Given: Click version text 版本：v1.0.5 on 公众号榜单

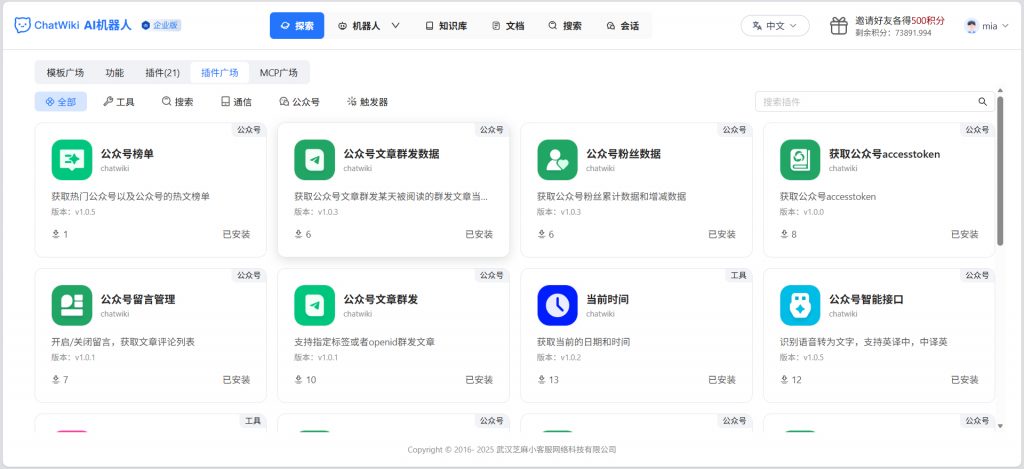Looking at the screenshot, I should coord(74,212).
